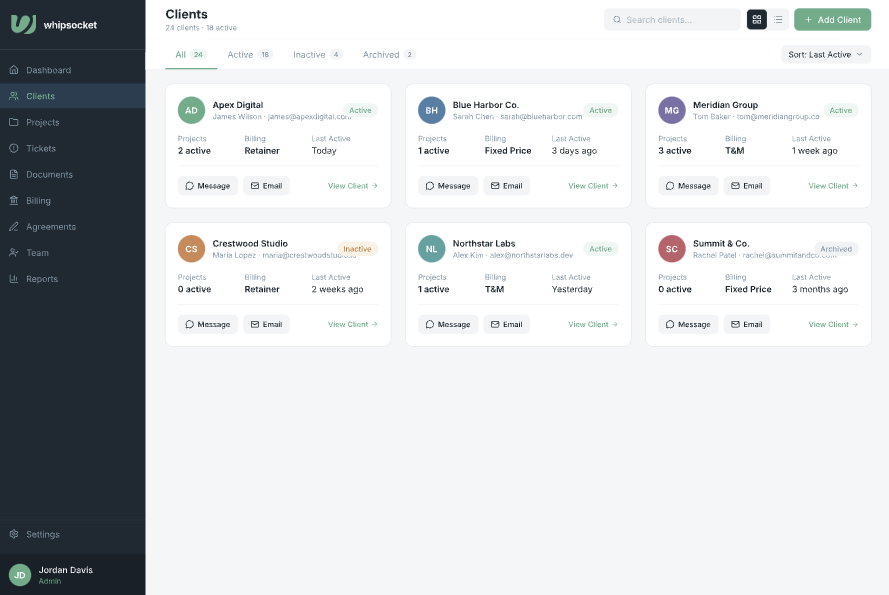
Task: Email Blue Harbor Co. from their card
Action: [507, 185]
